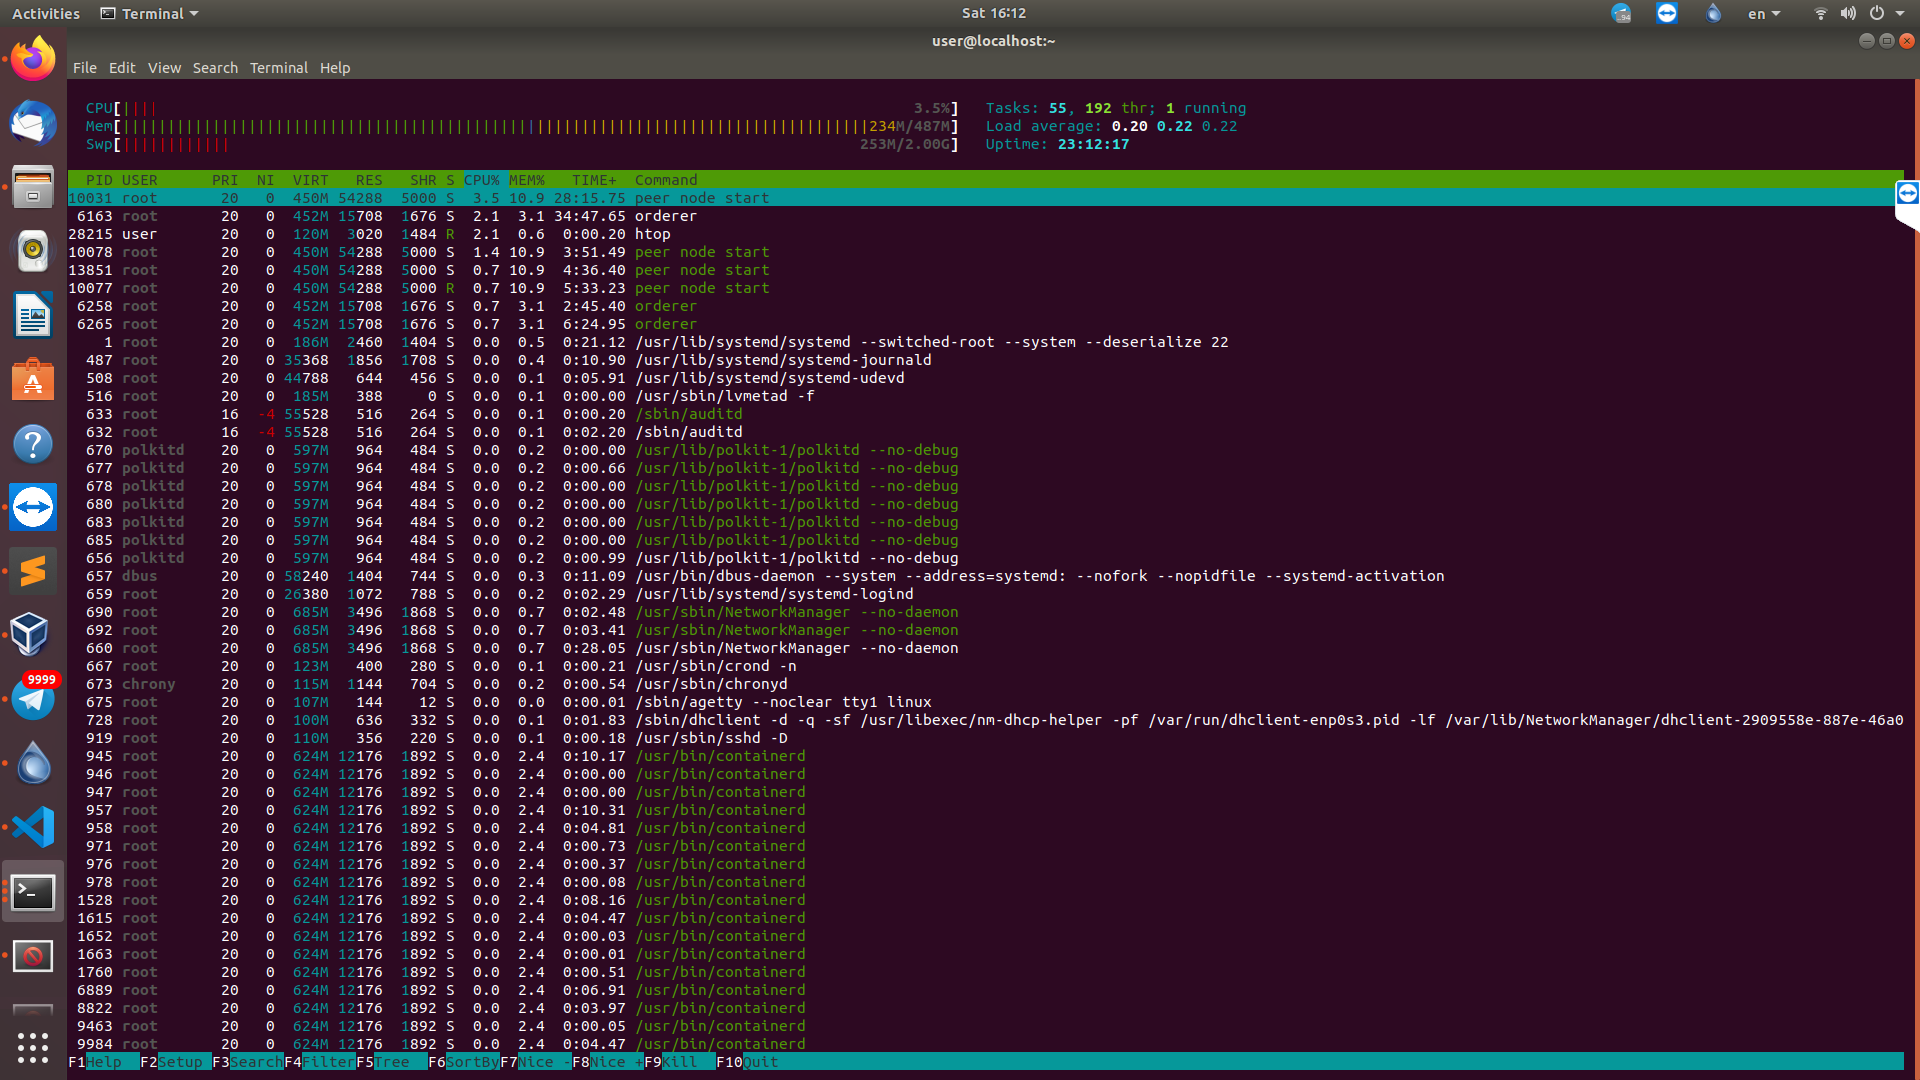Click F5 Tree view toggle
1920x1080 pixels.
pyautogui.click(x=391, y=1062)
